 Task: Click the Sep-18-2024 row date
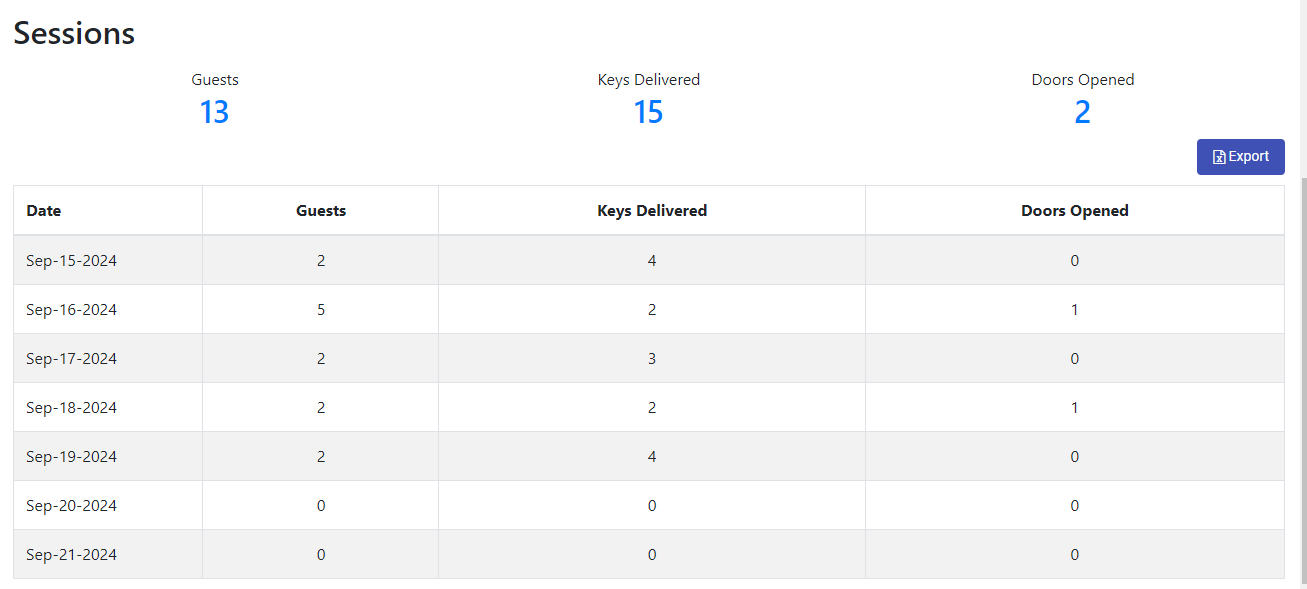click(72, 408)
